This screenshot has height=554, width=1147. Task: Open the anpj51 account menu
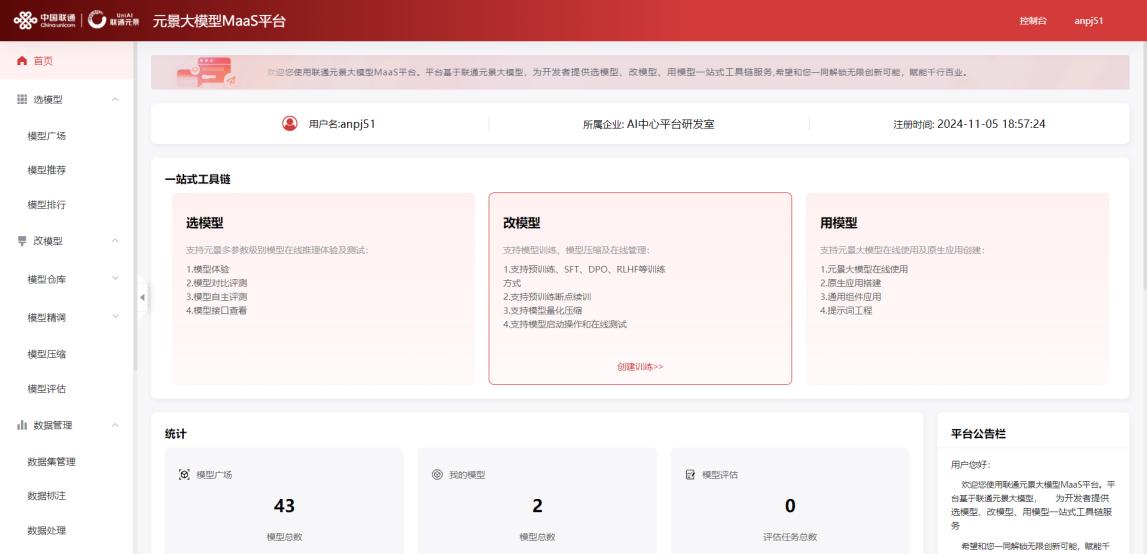pos(1088,20)
